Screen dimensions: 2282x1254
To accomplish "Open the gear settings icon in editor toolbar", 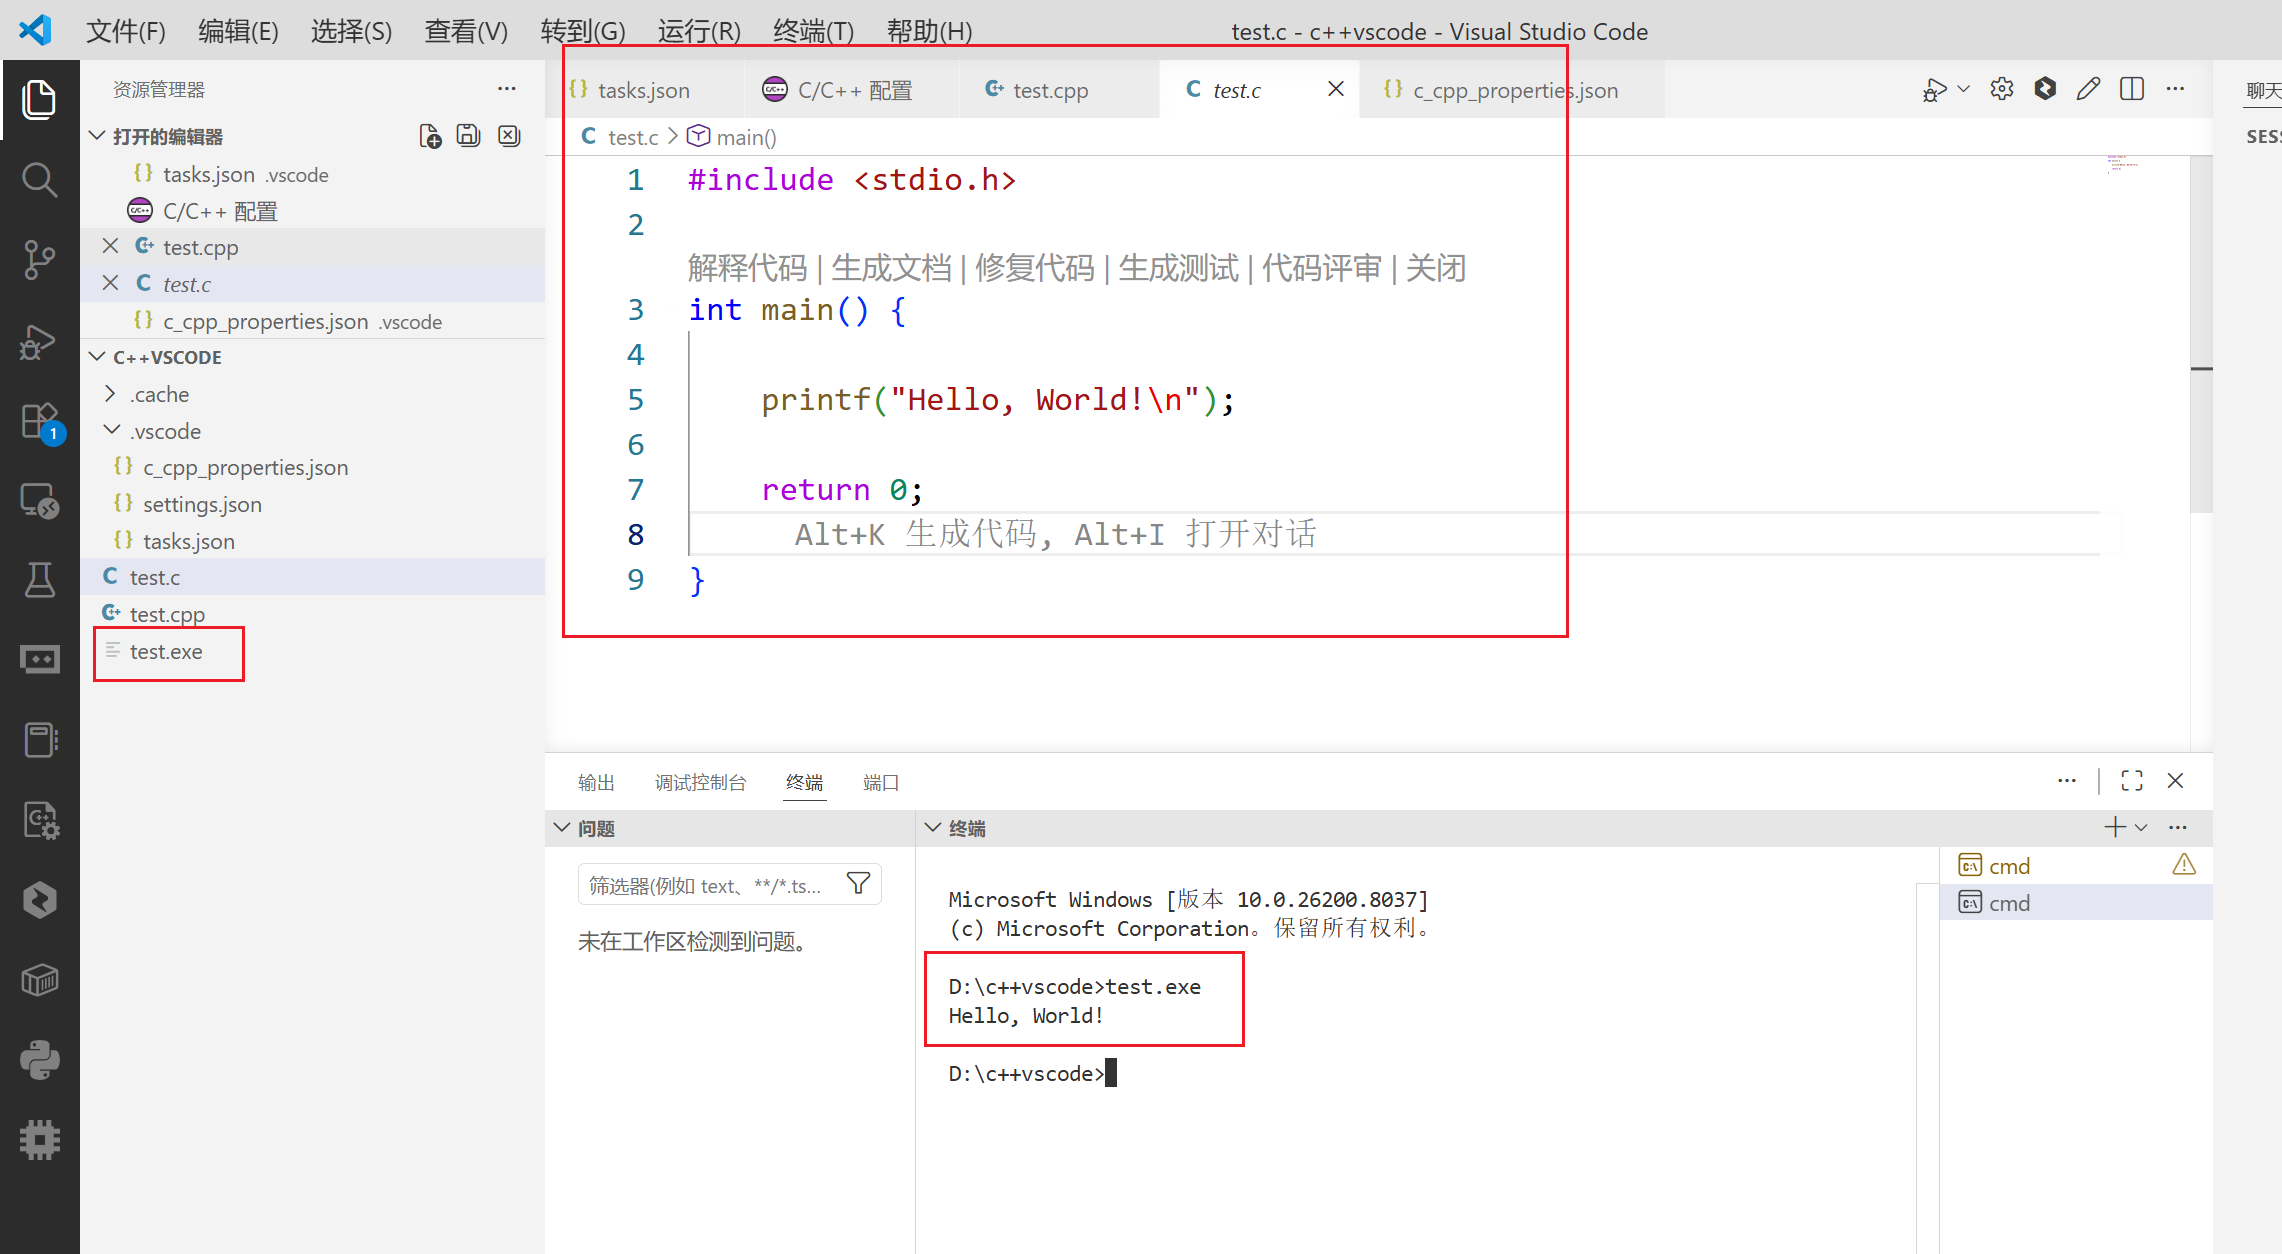I will [x=2001, y=89].
